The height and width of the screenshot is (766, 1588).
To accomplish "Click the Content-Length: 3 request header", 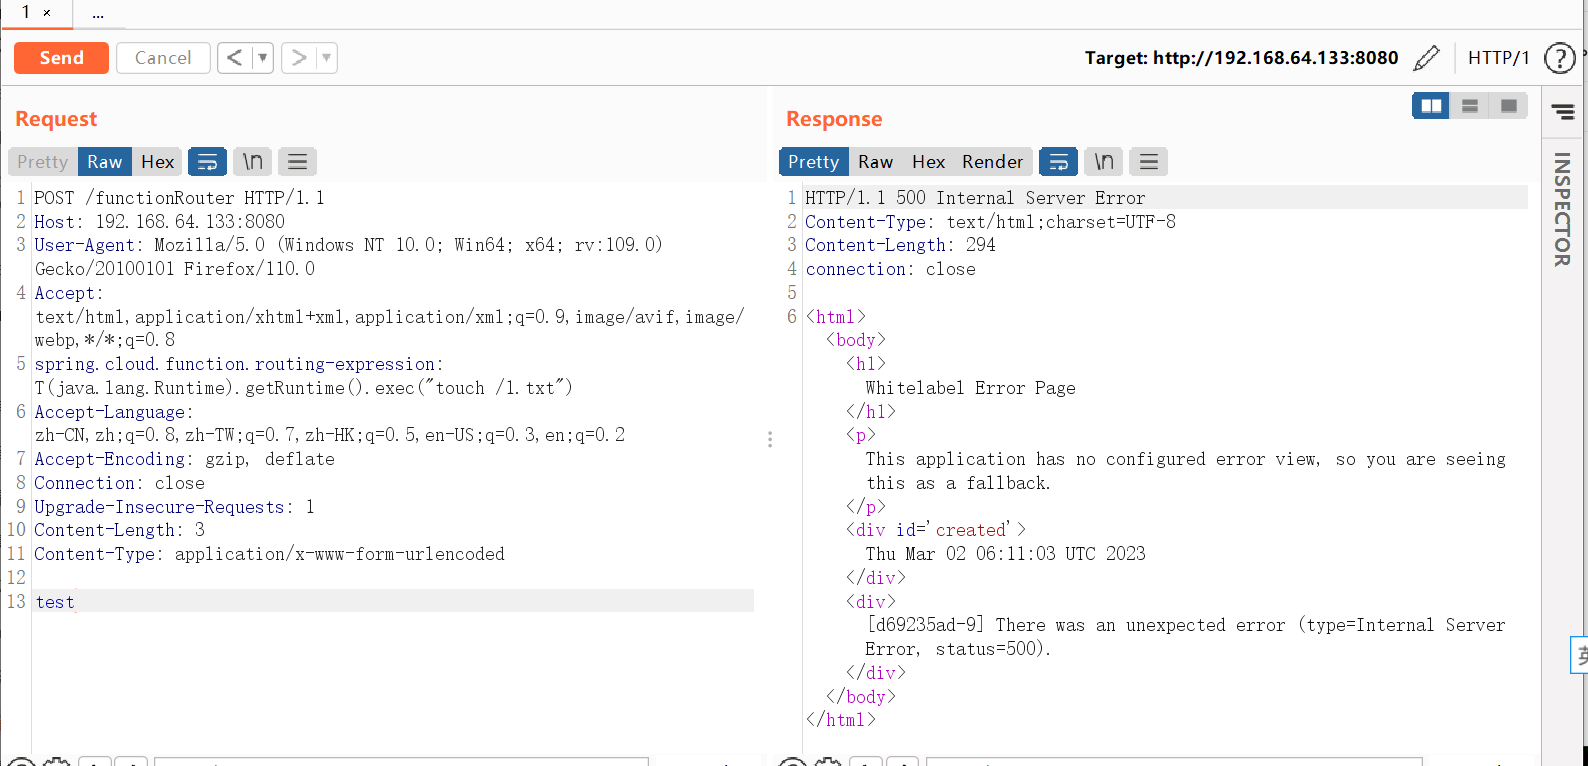I will (119, 530).
